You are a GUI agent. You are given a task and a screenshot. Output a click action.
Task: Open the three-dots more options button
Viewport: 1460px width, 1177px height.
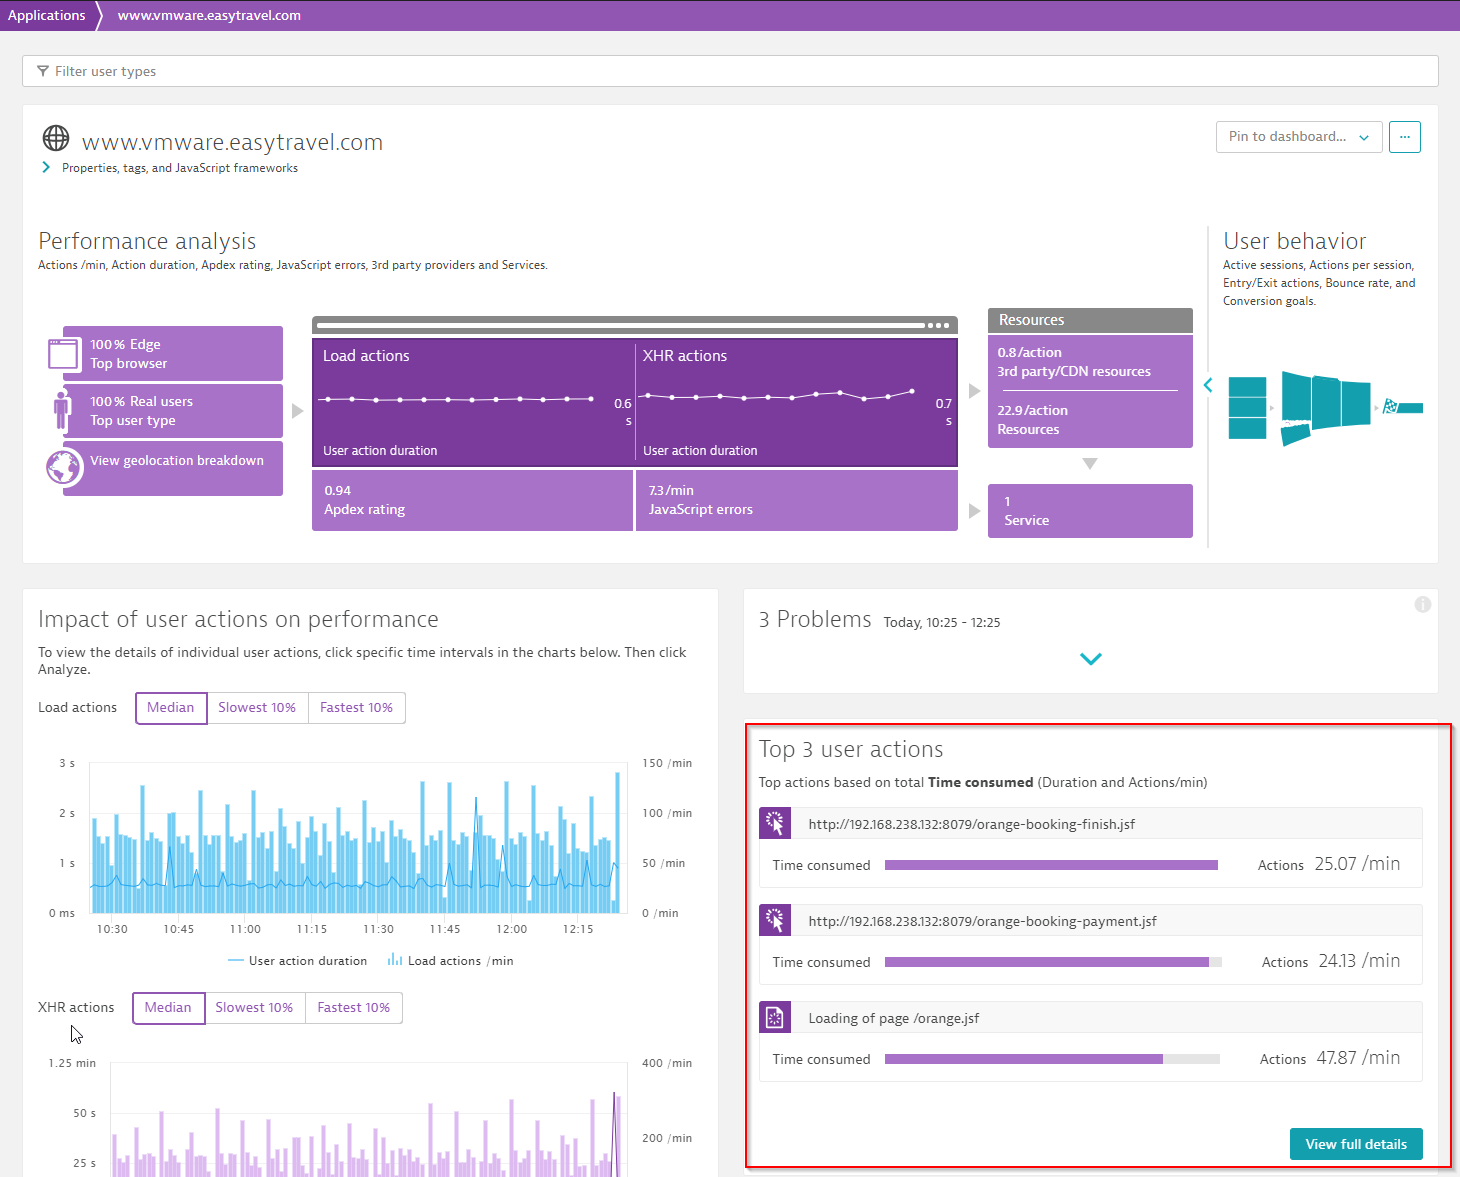point(1404,137)
